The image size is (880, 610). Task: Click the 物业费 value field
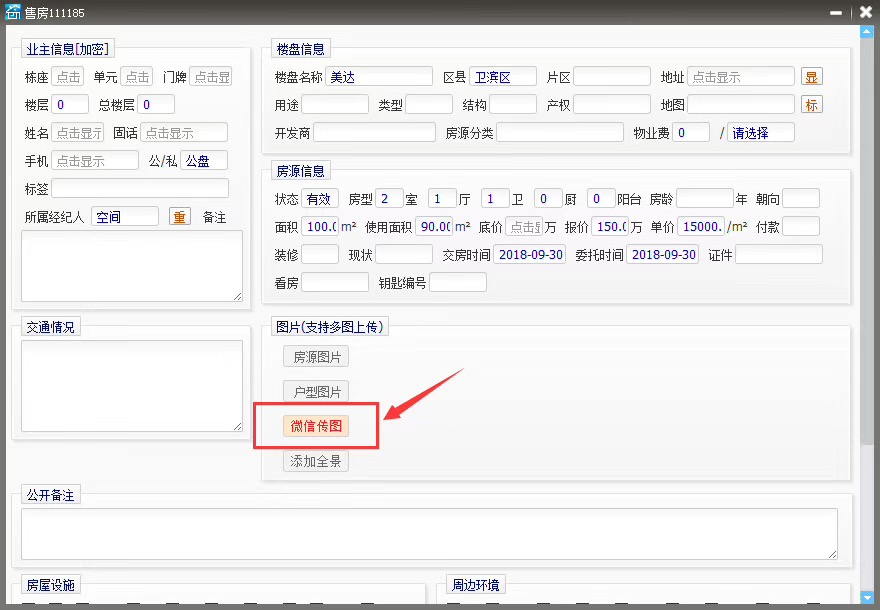pos(691,133)
